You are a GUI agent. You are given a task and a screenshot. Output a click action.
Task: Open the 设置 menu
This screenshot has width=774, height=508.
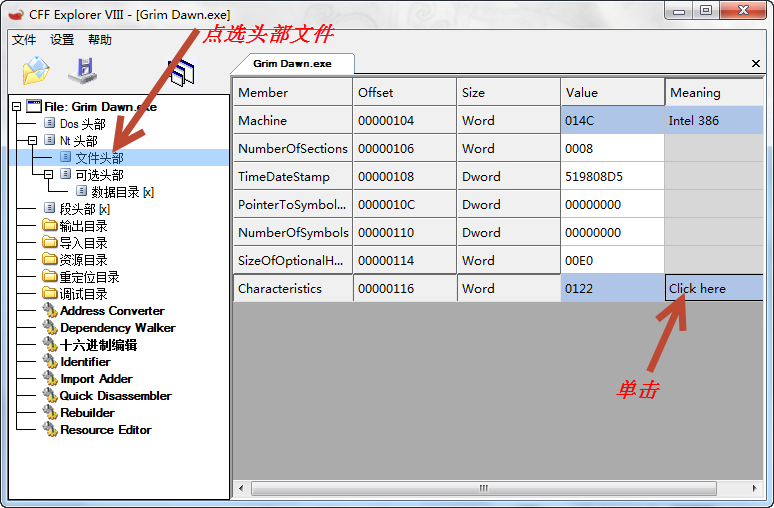[62, 40]
